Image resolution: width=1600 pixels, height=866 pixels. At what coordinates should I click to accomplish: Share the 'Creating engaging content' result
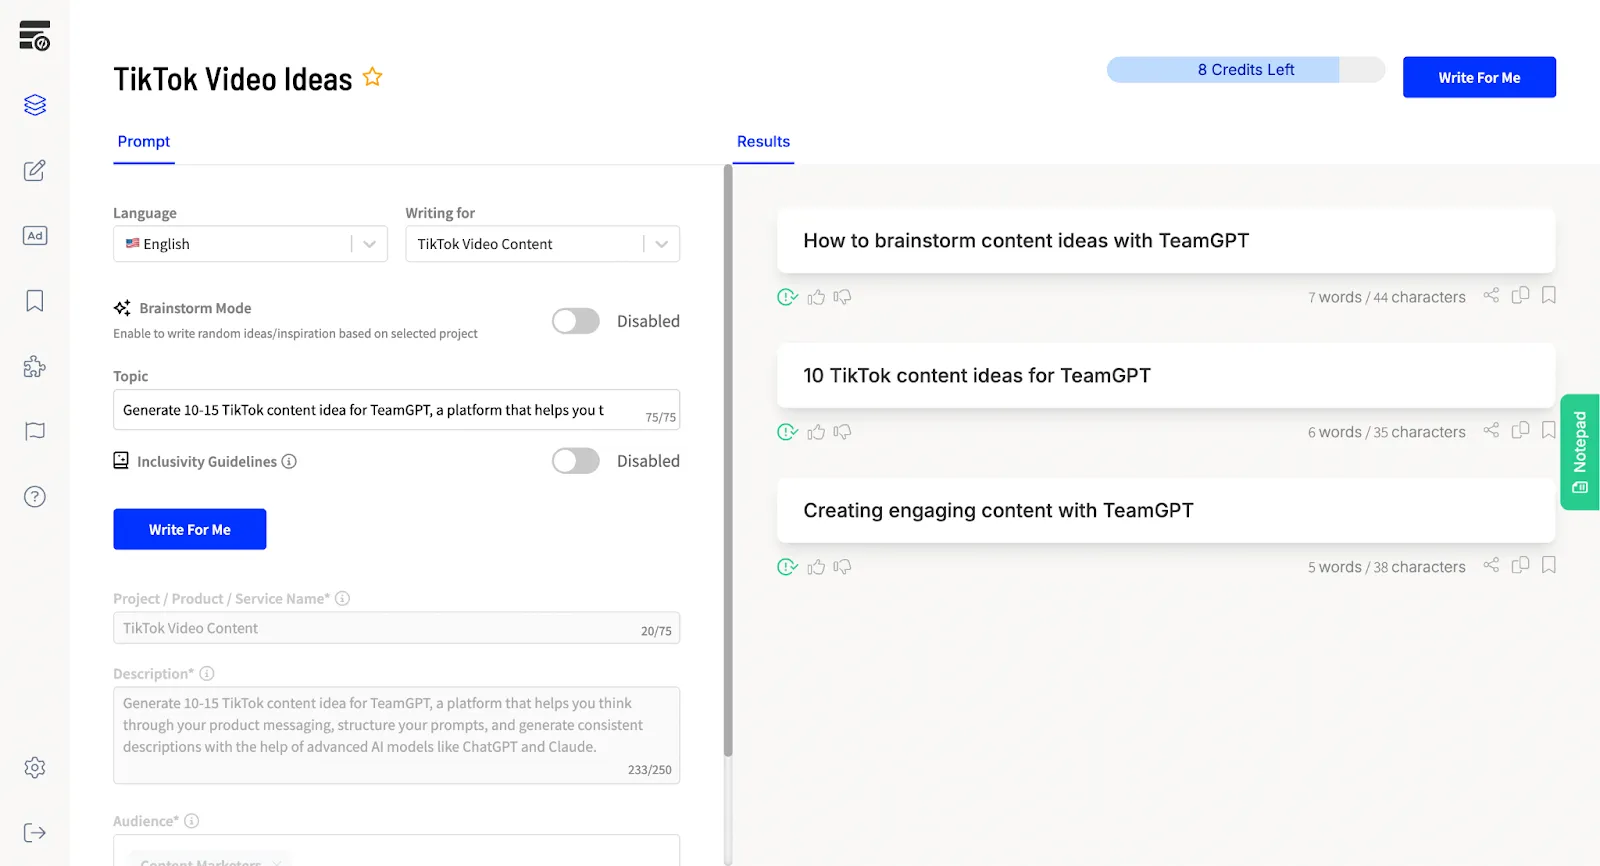tap(1491, 565)
